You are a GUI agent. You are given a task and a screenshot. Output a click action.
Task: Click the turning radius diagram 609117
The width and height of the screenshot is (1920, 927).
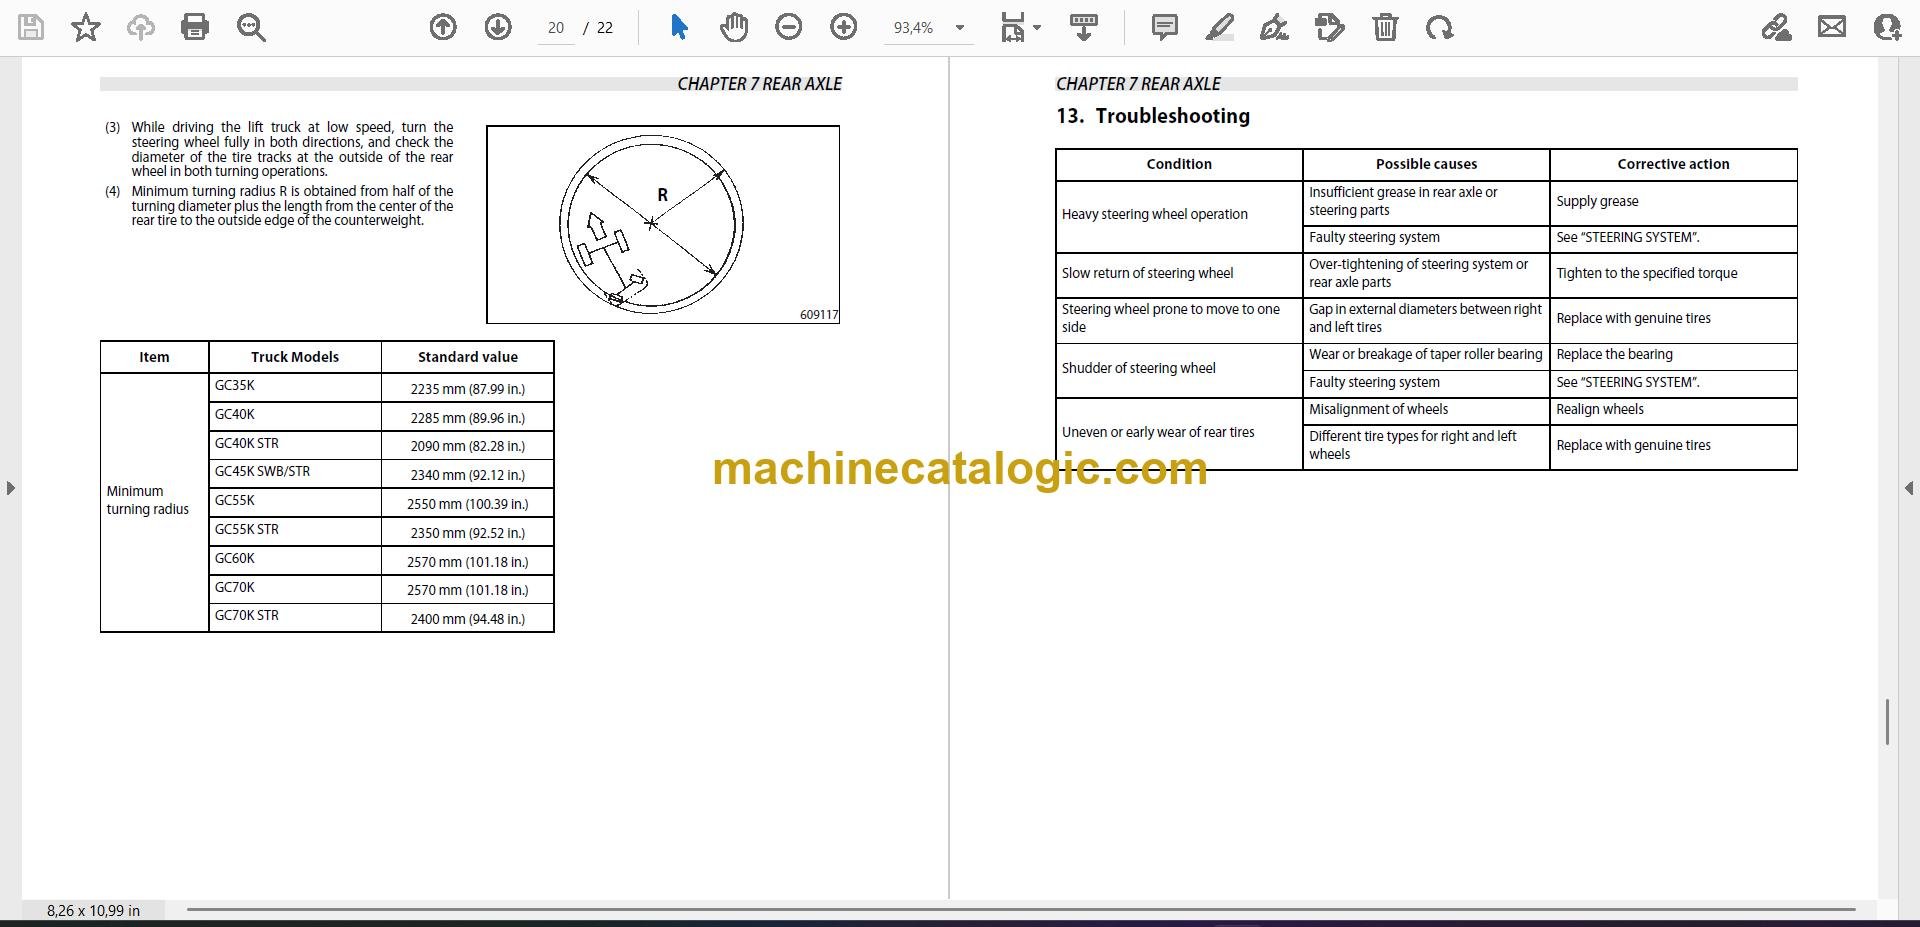(x=662, y=224)
